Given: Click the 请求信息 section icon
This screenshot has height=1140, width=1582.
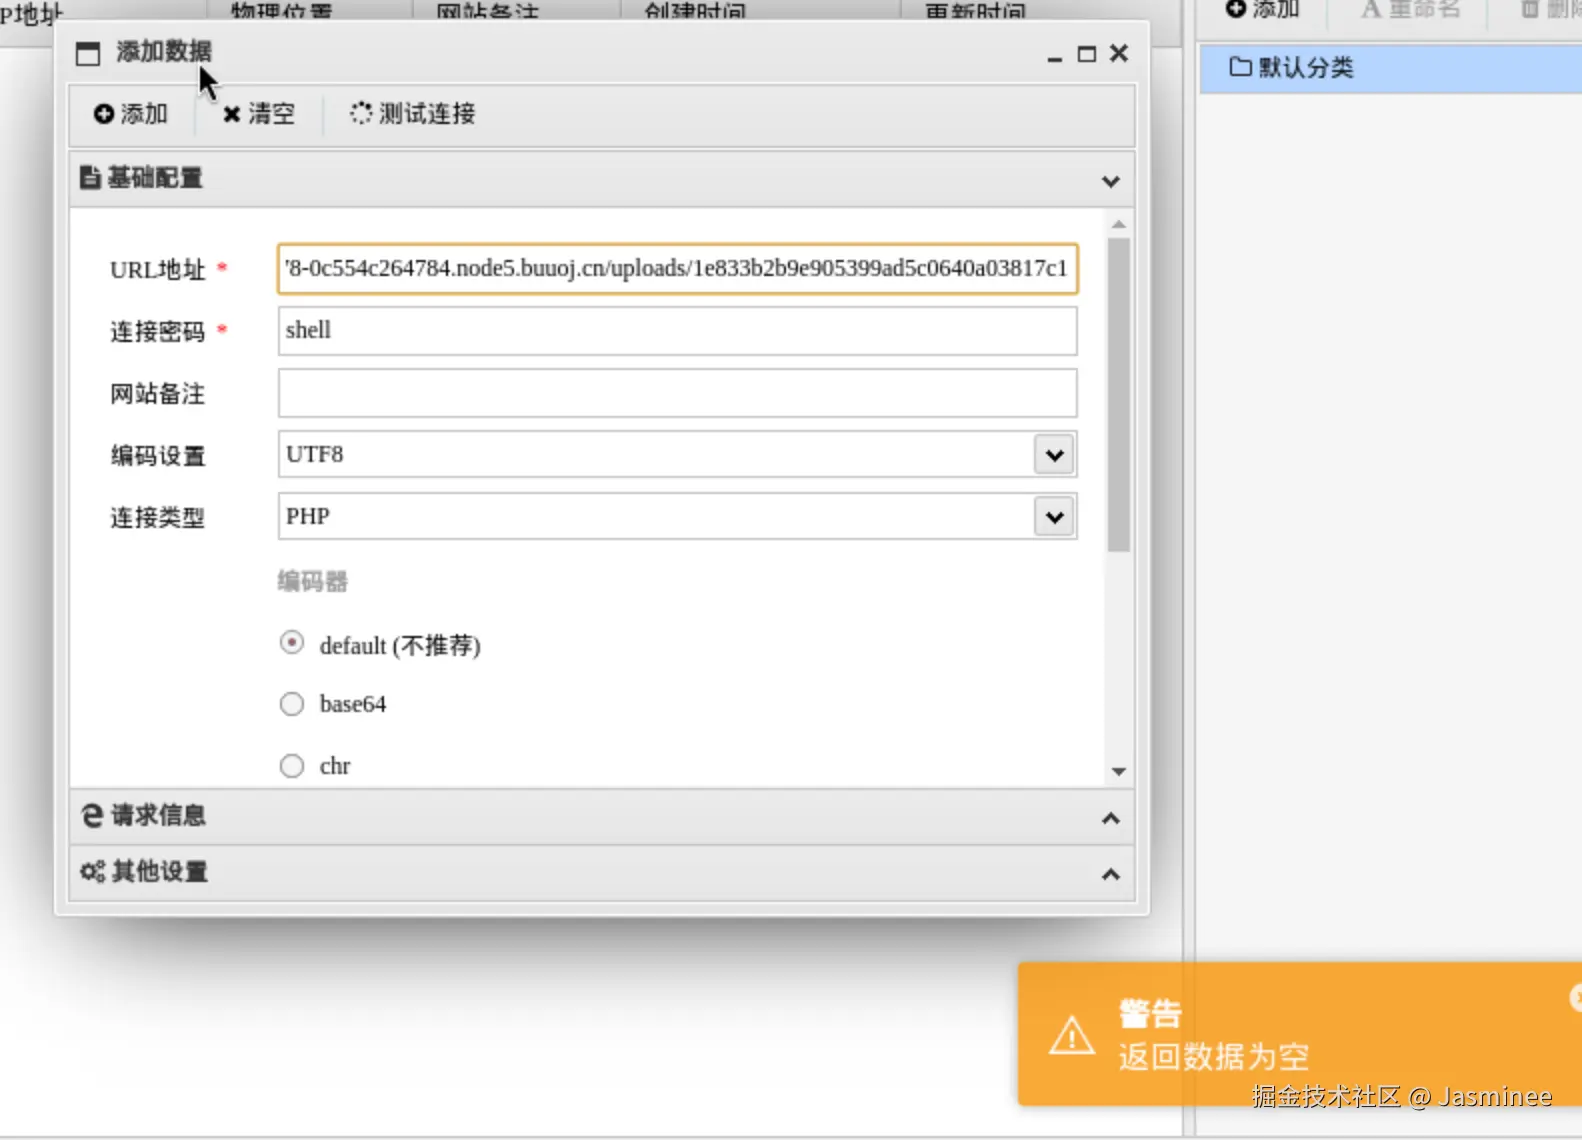Looking at the screenshot, I should (x=92, y=816).
